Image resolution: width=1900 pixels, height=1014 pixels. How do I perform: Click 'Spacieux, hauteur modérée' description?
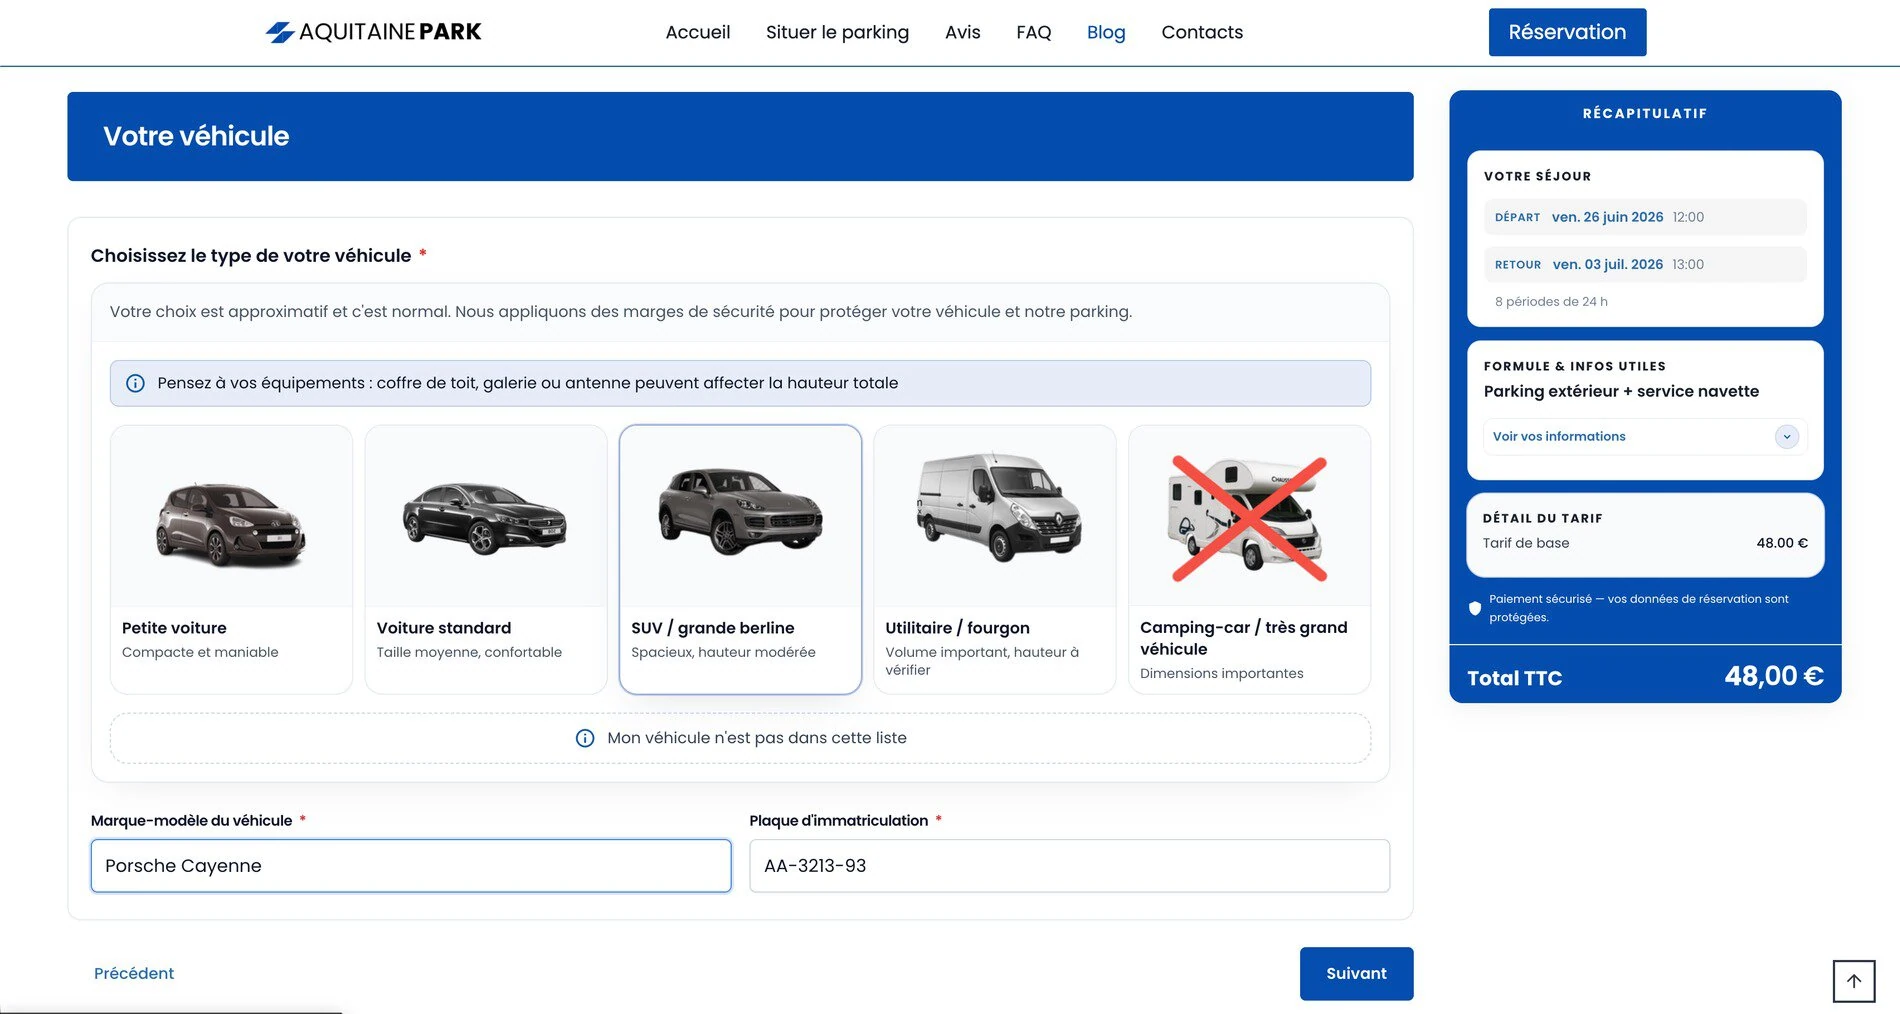click(723, 652)
